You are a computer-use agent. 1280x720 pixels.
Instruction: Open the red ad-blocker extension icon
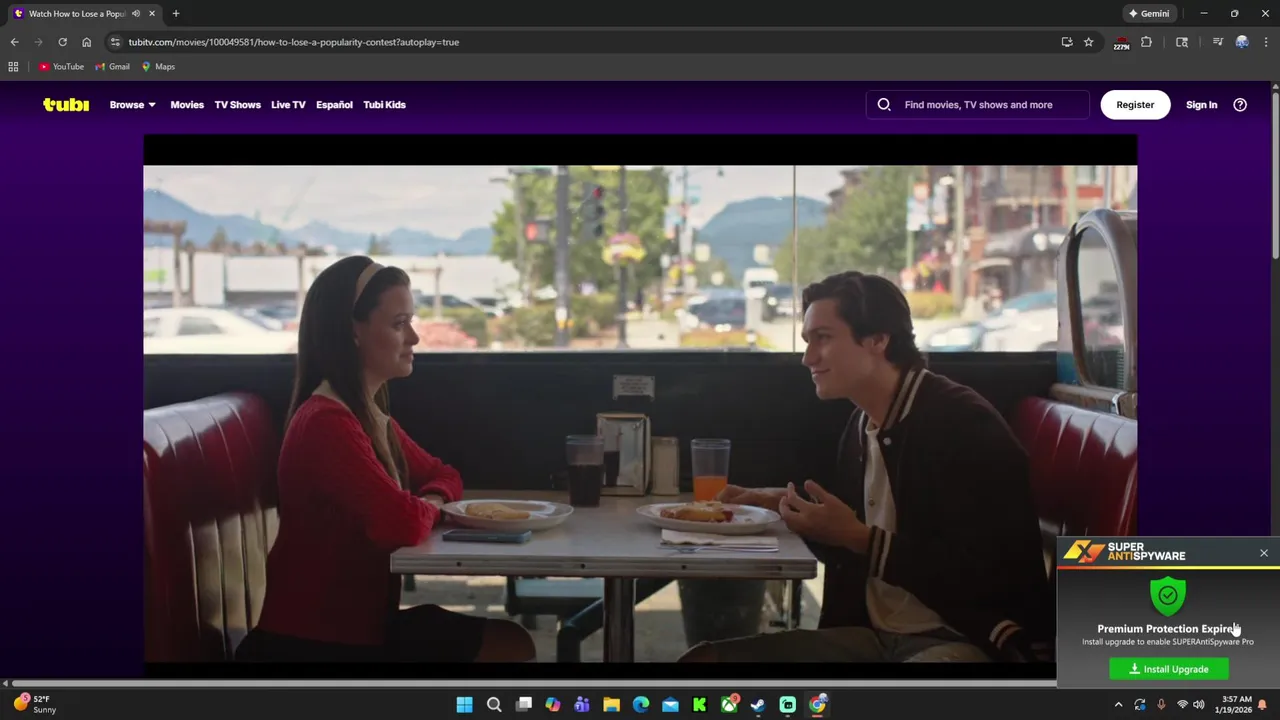[x=1121, y=42]
